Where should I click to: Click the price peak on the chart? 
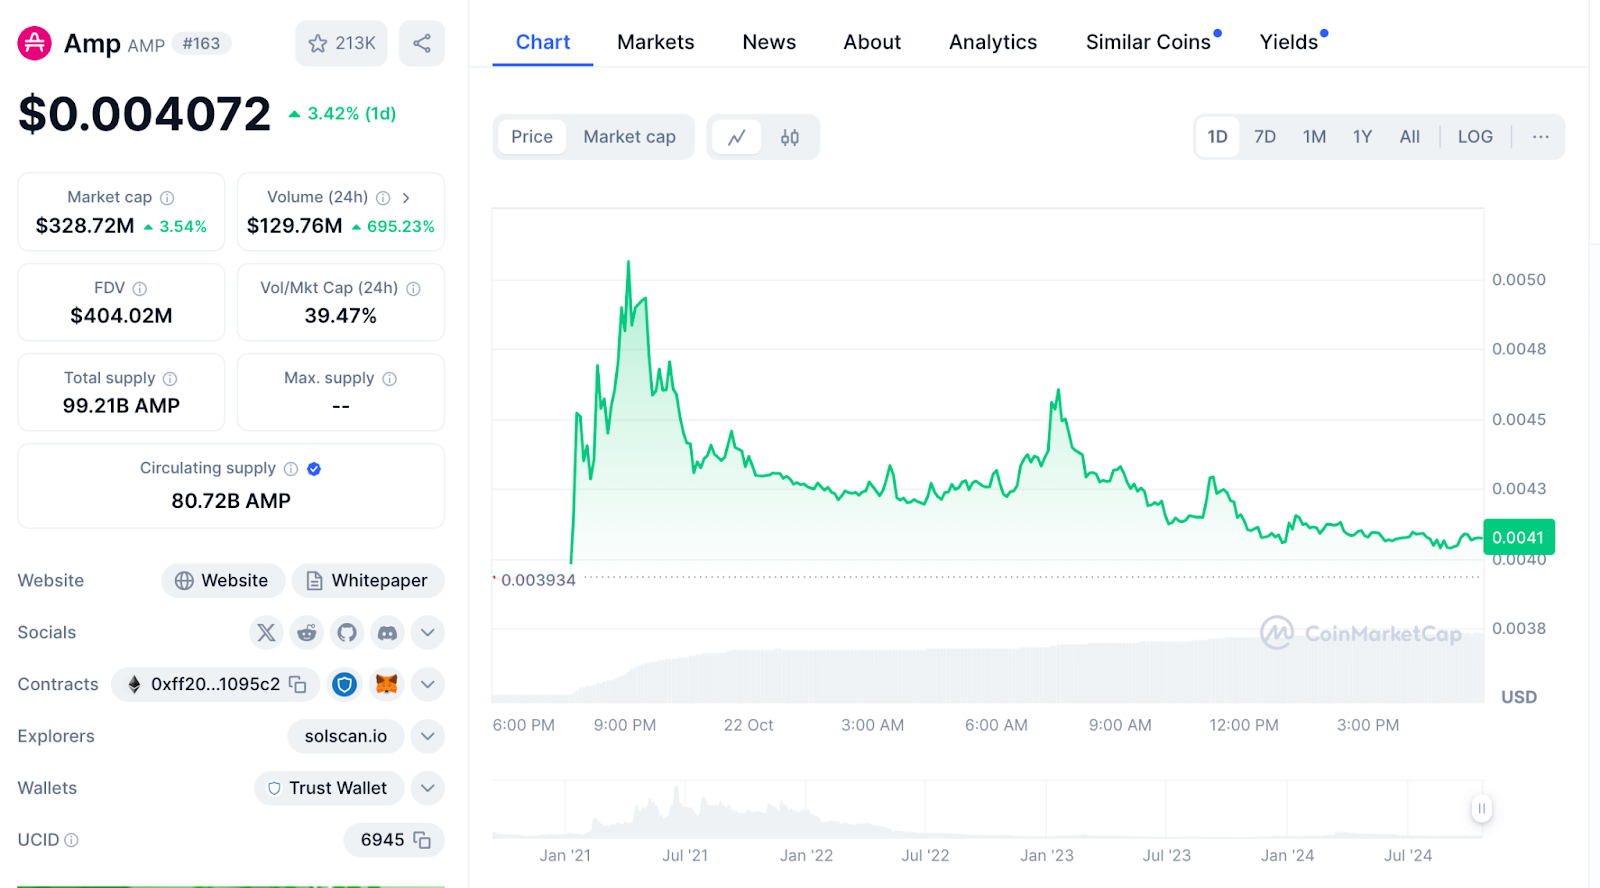(x=628, y=262)
